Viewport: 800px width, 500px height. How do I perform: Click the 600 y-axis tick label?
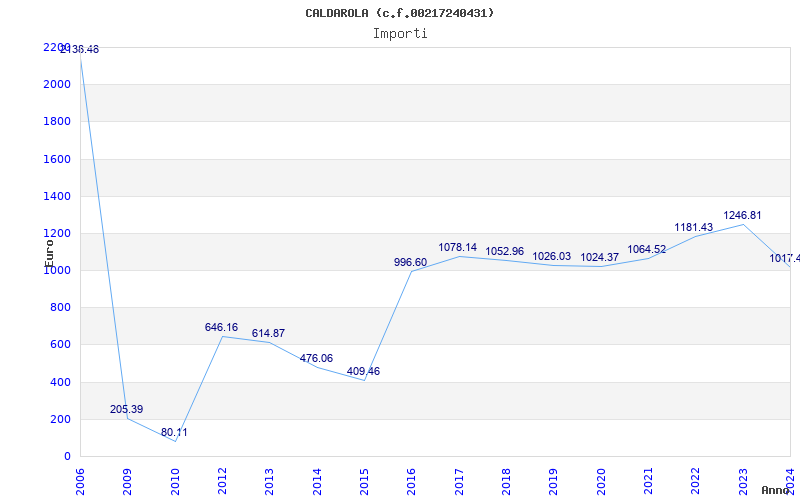(x=60, y=345)
